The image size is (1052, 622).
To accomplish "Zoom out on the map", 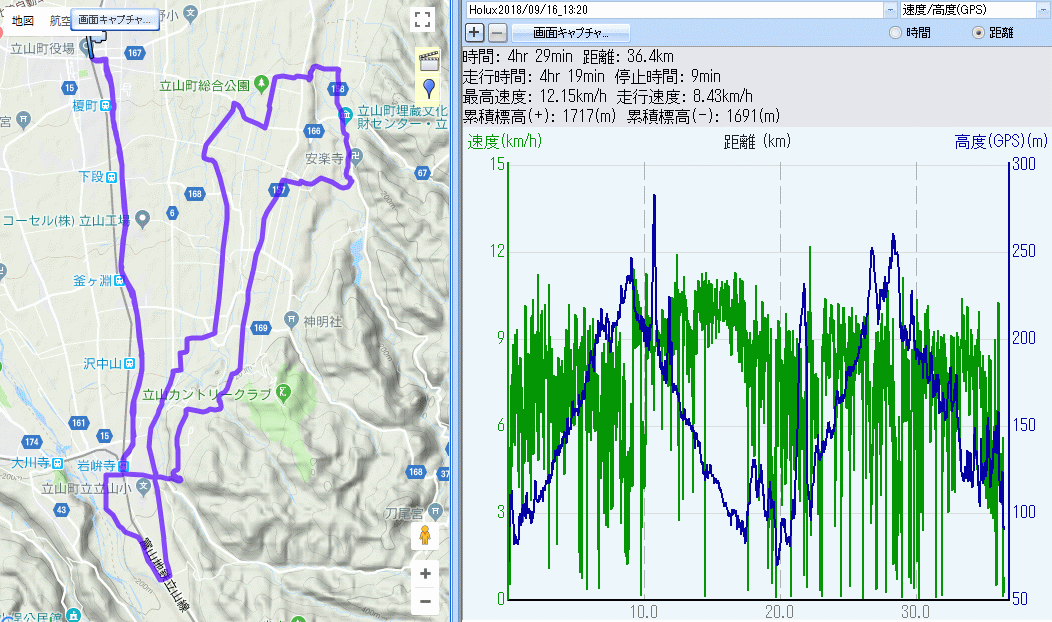I will click(x=425, y=601).
